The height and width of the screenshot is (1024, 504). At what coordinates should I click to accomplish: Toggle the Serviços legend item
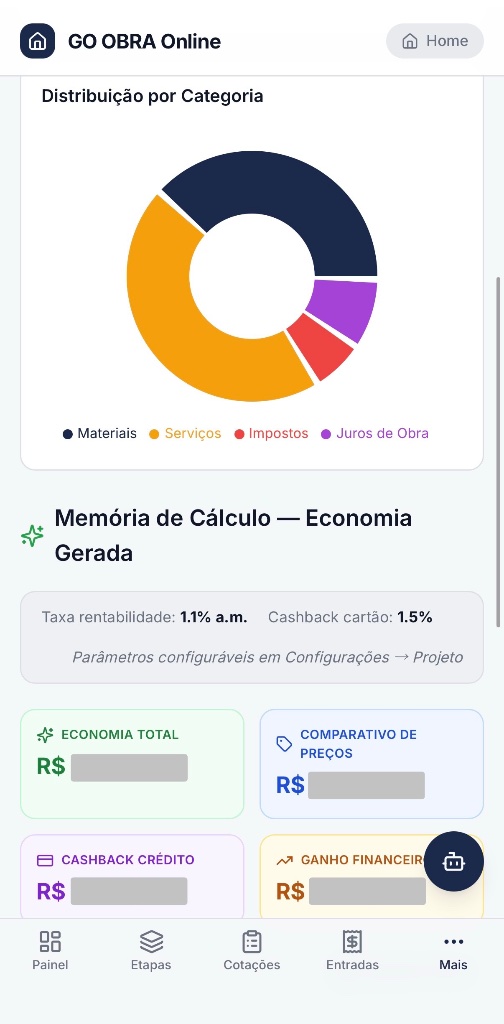click(185, 434)
